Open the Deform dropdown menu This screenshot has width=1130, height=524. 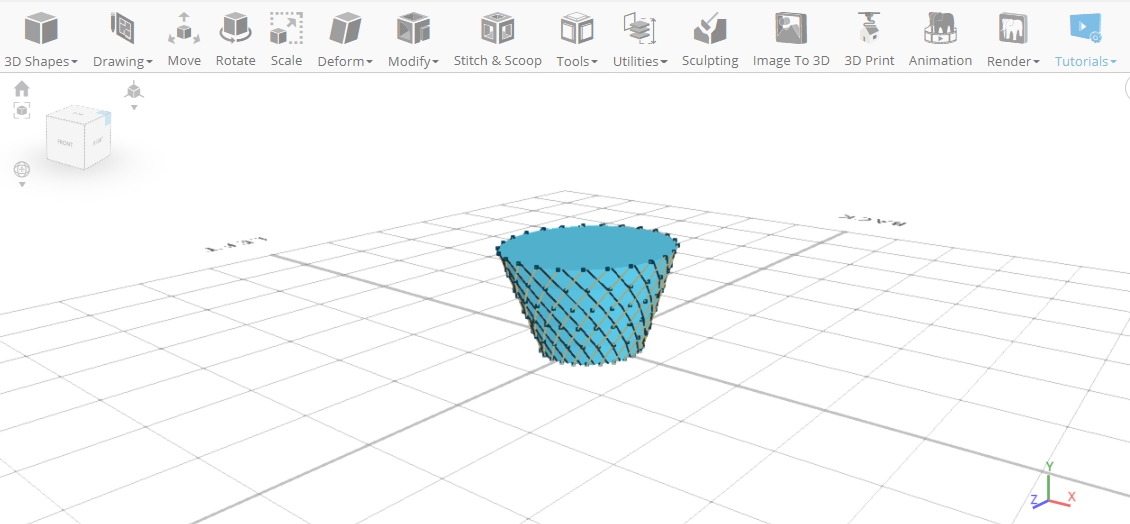[x=345, y=40]
